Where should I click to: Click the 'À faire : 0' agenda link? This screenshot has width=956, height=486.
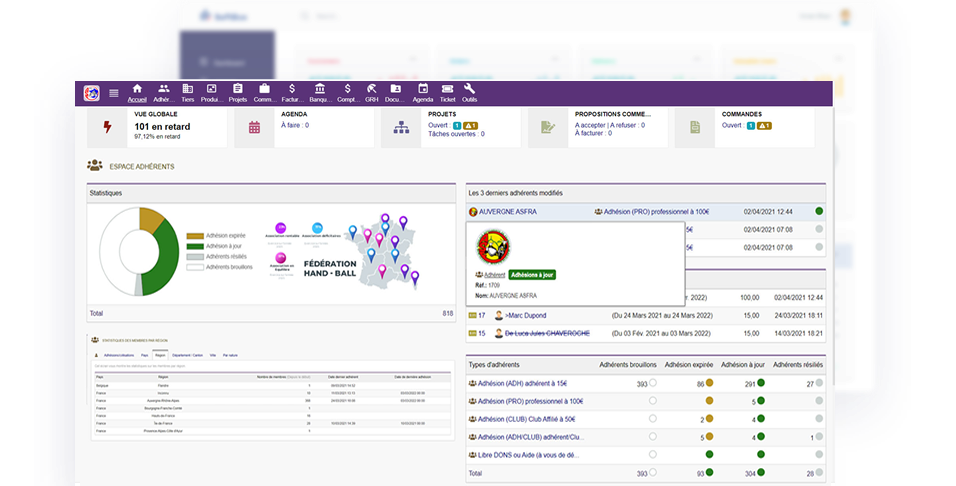295,126
